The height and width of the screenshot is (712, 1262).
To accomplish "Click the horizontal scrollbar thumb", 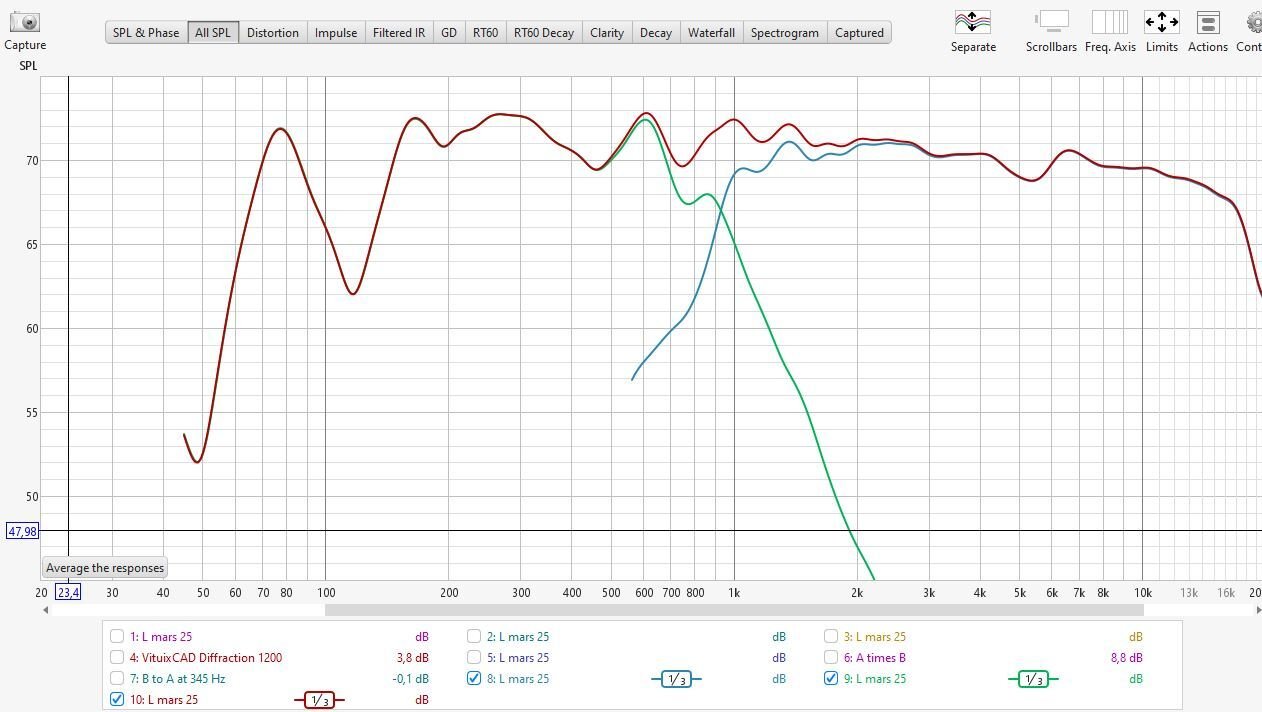I will [734, 610].
